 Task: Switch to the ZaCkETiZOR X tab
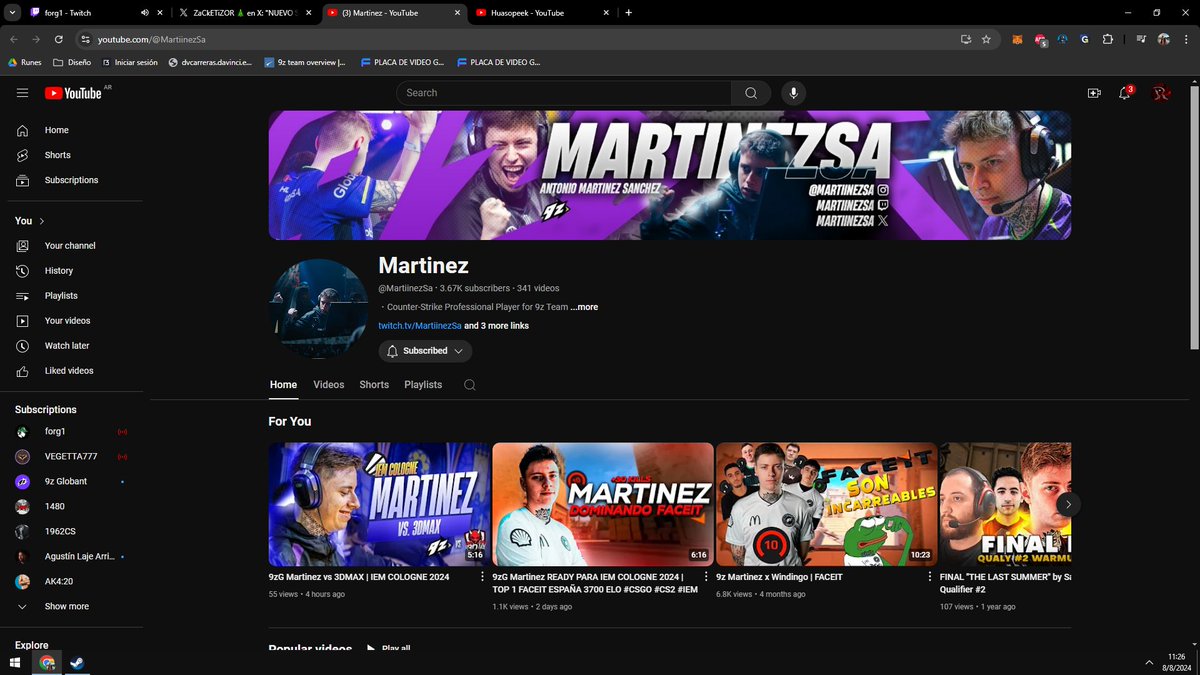tap(245, 13)
